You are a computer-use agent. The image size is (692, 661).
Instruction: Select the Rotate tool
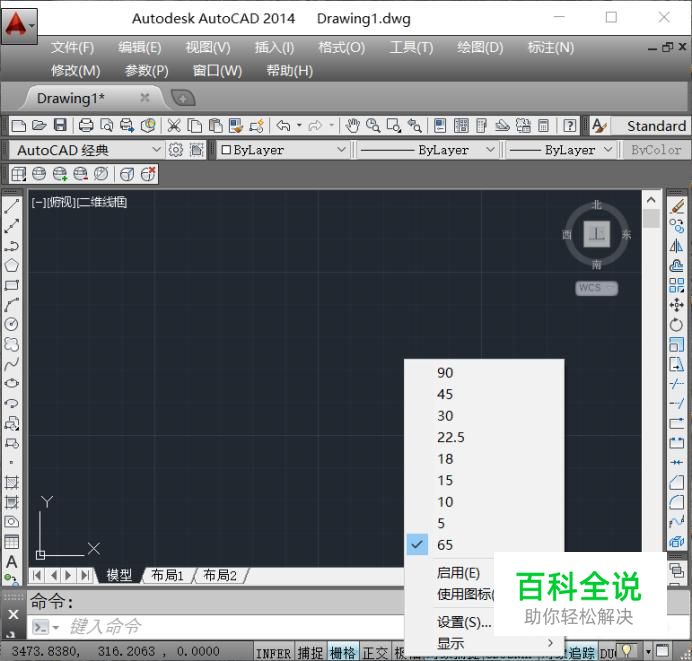coord(677,325)
